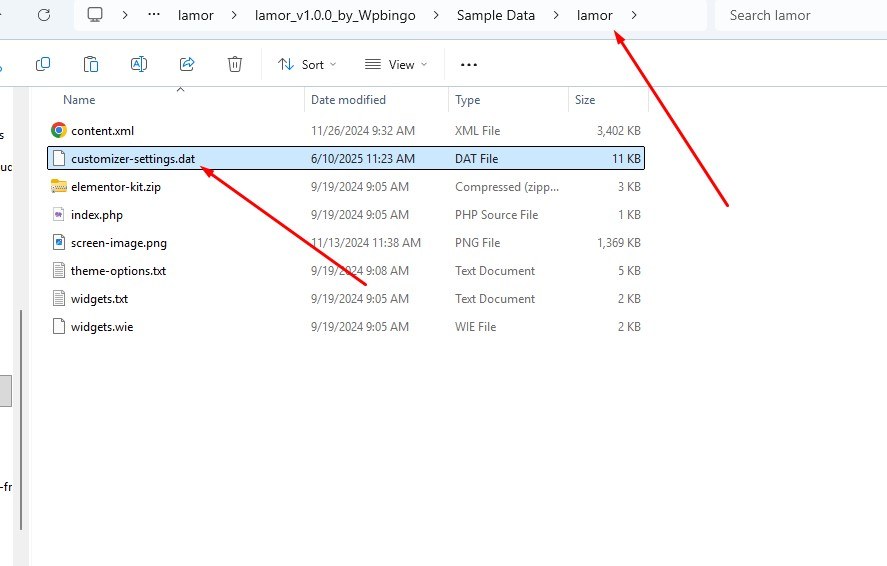Expand chevron after lamor in breadcrumb
This screenshot has height=566, width=887.
[x=634, y=15]
